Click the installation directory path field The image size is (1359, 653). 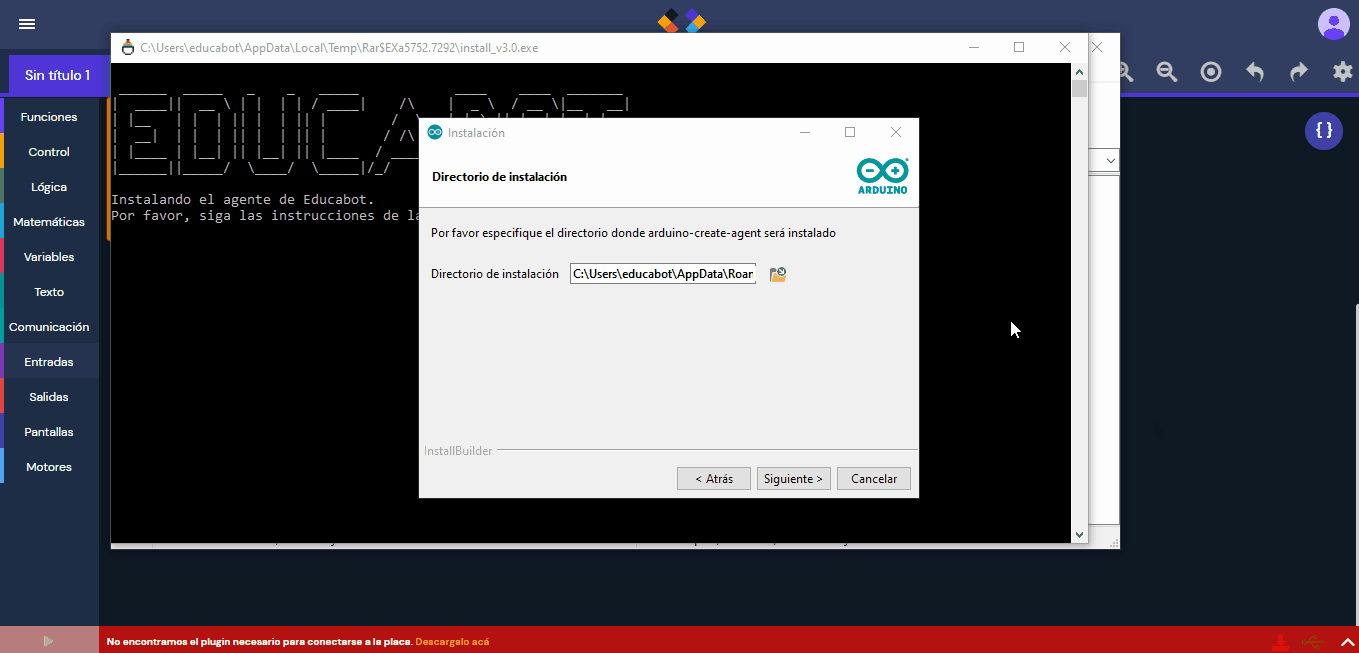(x=663, y=274)
